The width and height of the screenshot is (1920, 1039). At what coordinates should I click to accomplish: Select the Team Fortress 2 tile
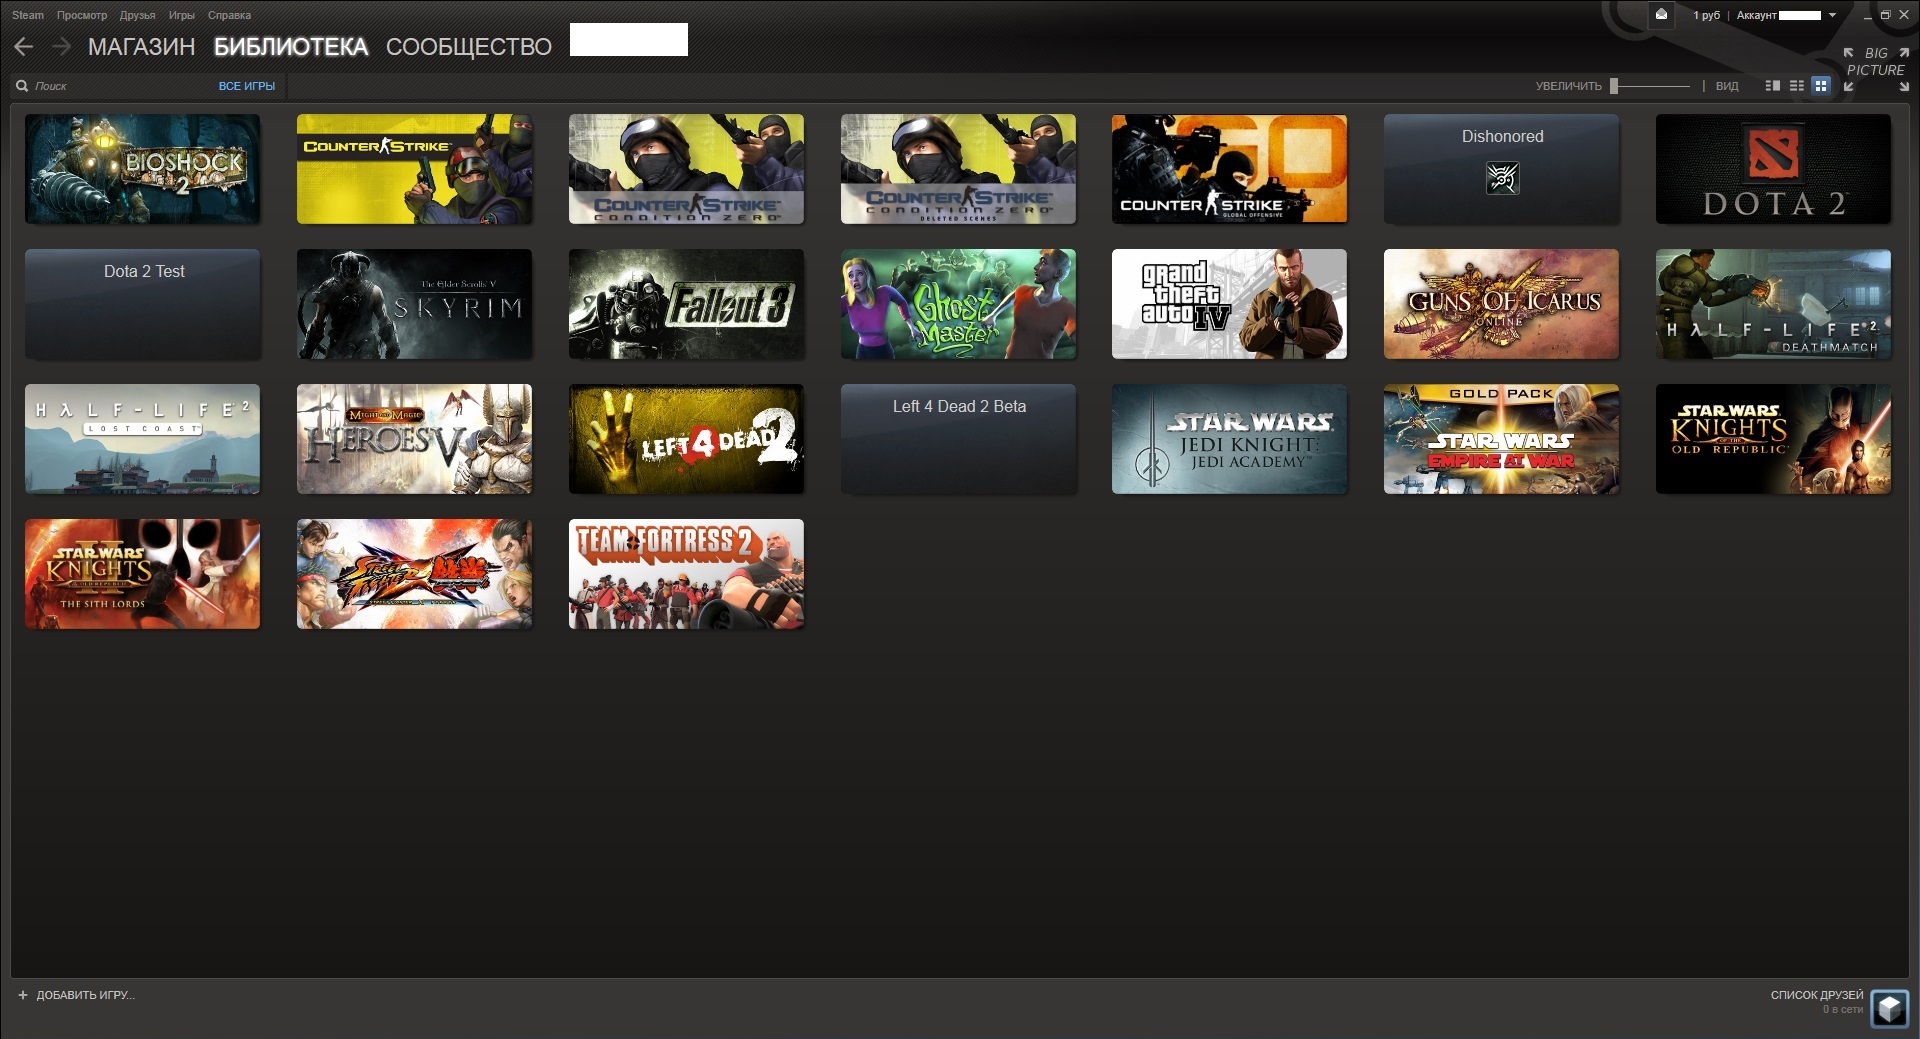tap(686, 573)
